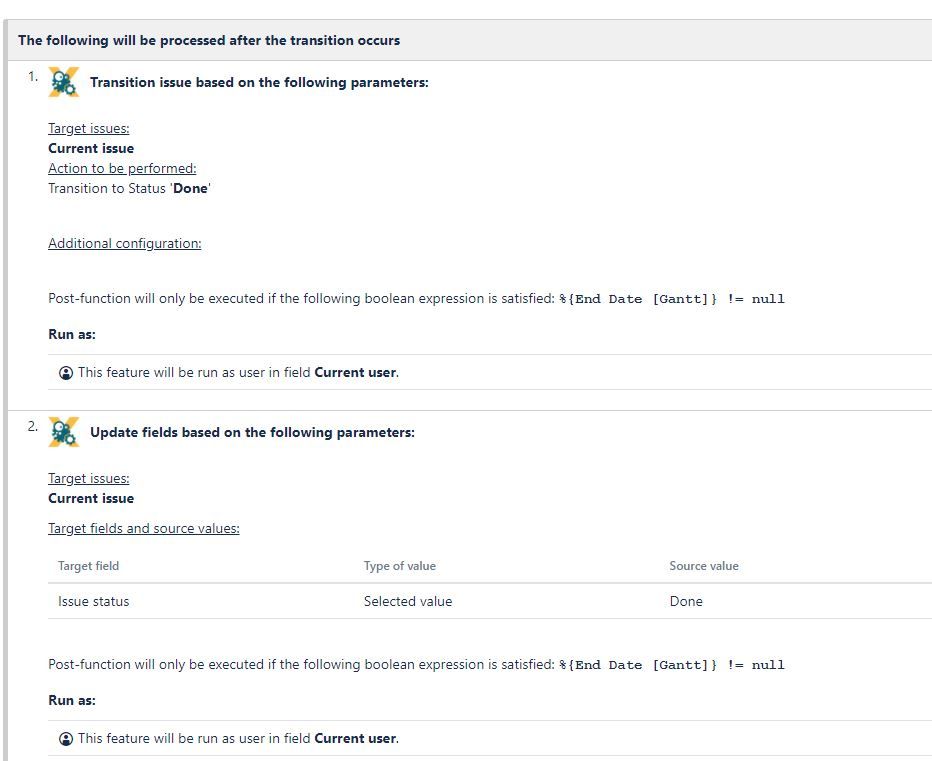Click 'Transition to Status Done' text
Screen dimensions: 932x761
tap(130, 188)
